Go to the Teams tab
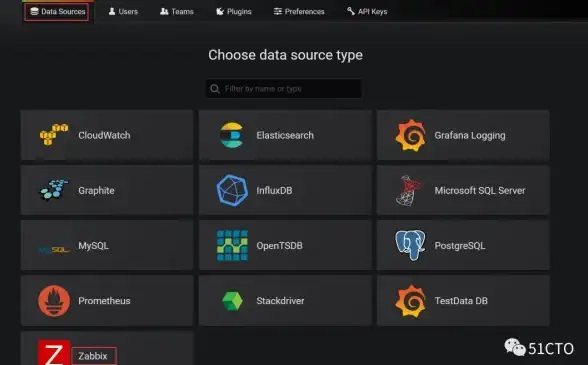Image resolution: width=588 pixels, height=365 pixels. coord(177,12)
